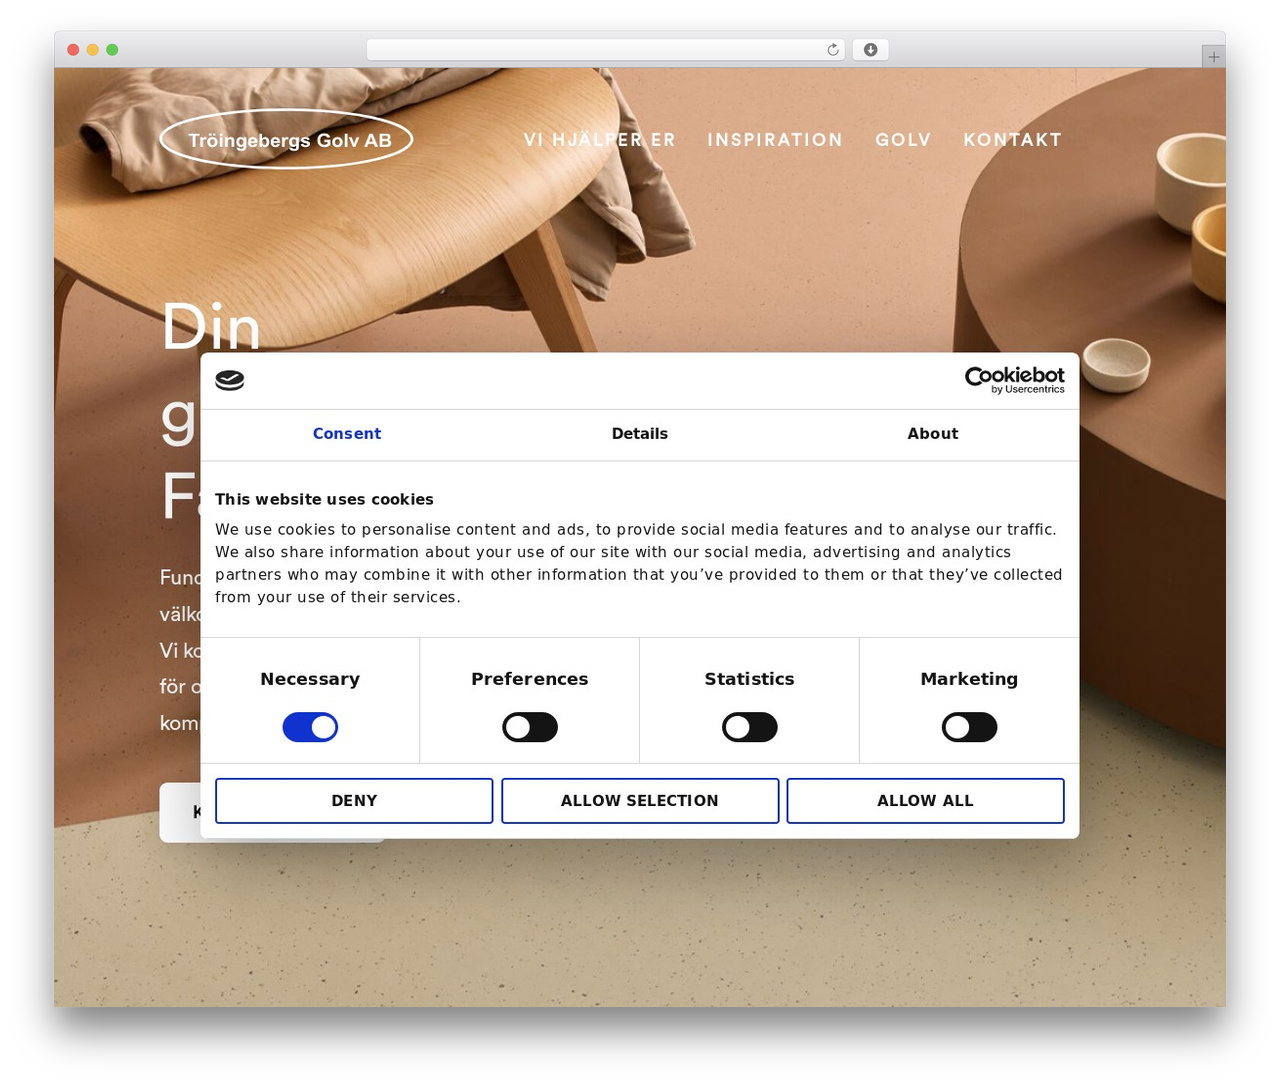This screenshot has height=1084, width=1280.
Task: Click the ALLOW SELECTION button
Action: point(640,801)
